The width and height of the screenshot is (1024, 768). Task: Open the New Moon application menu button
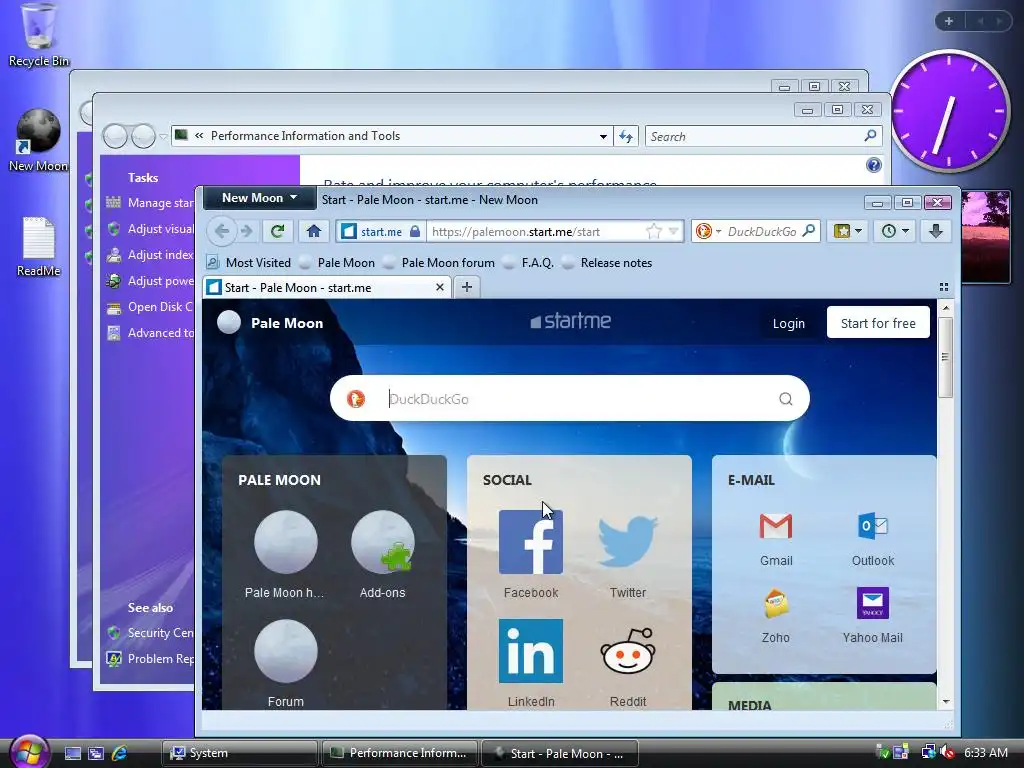pyautogui.click(x=259, y=198)
